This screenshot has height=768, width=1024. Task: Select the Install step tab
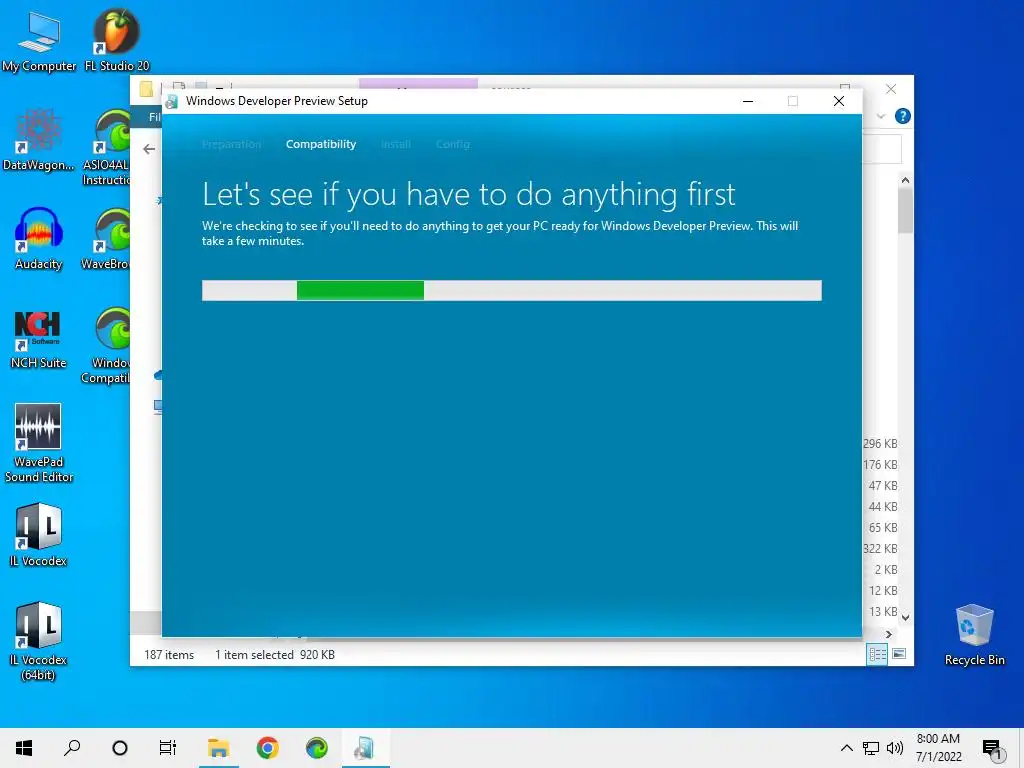(x=396, y=144)
